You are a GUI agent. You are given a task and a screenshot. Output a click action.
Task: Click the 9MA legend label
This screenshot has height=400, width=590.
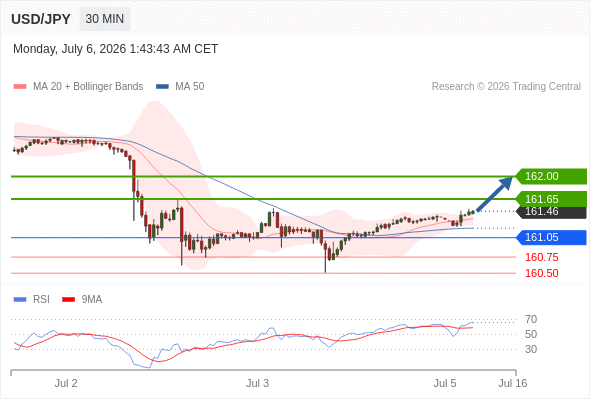point(92,300)
